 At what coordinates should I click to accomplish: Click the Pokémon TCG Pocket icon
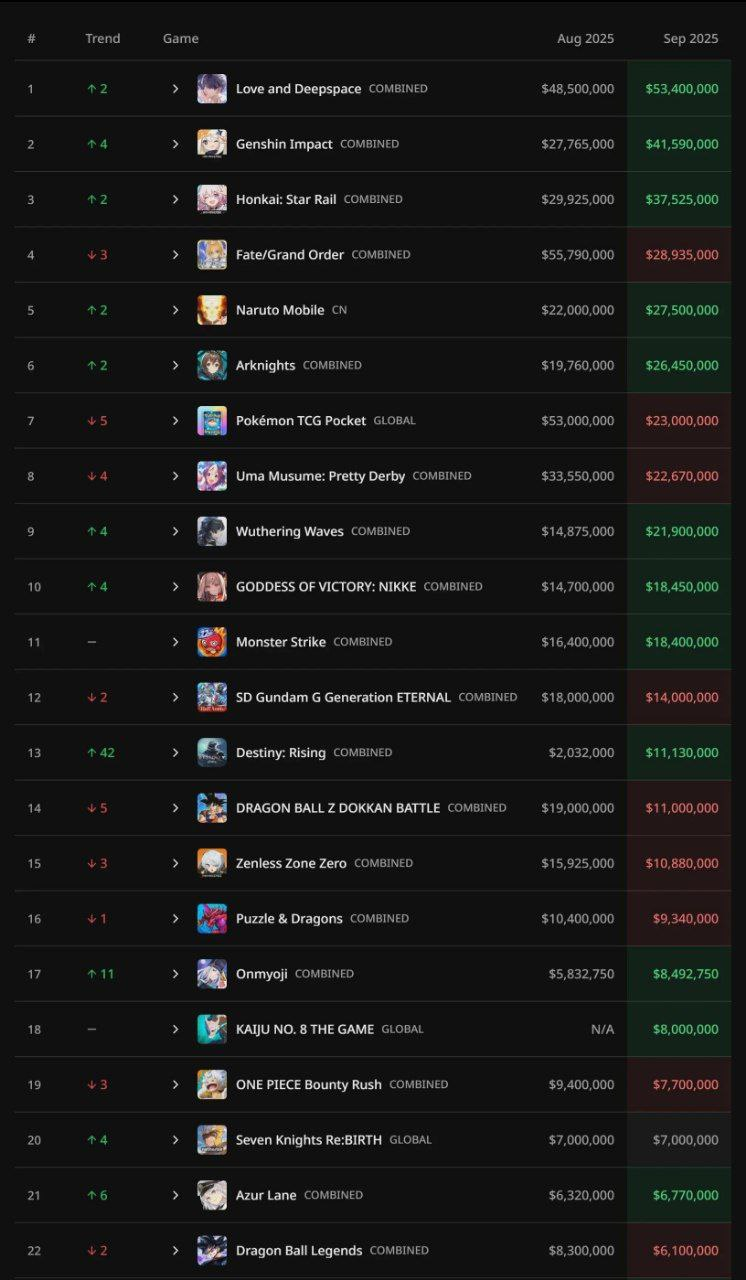click(x=212, y=421)
